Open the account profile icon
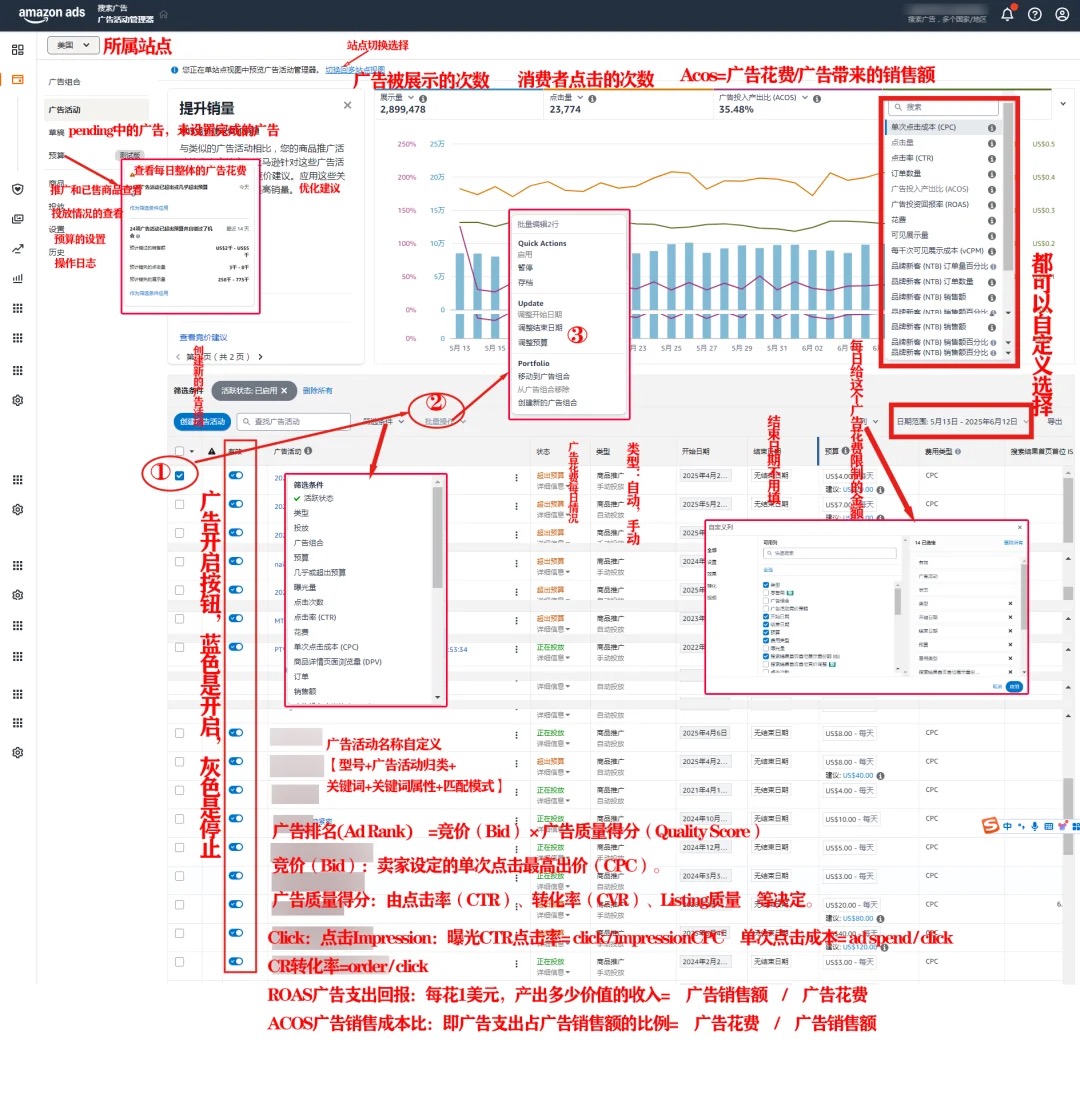The width and height of the screenshot is (1080, 1098). tap(1062, 14)
